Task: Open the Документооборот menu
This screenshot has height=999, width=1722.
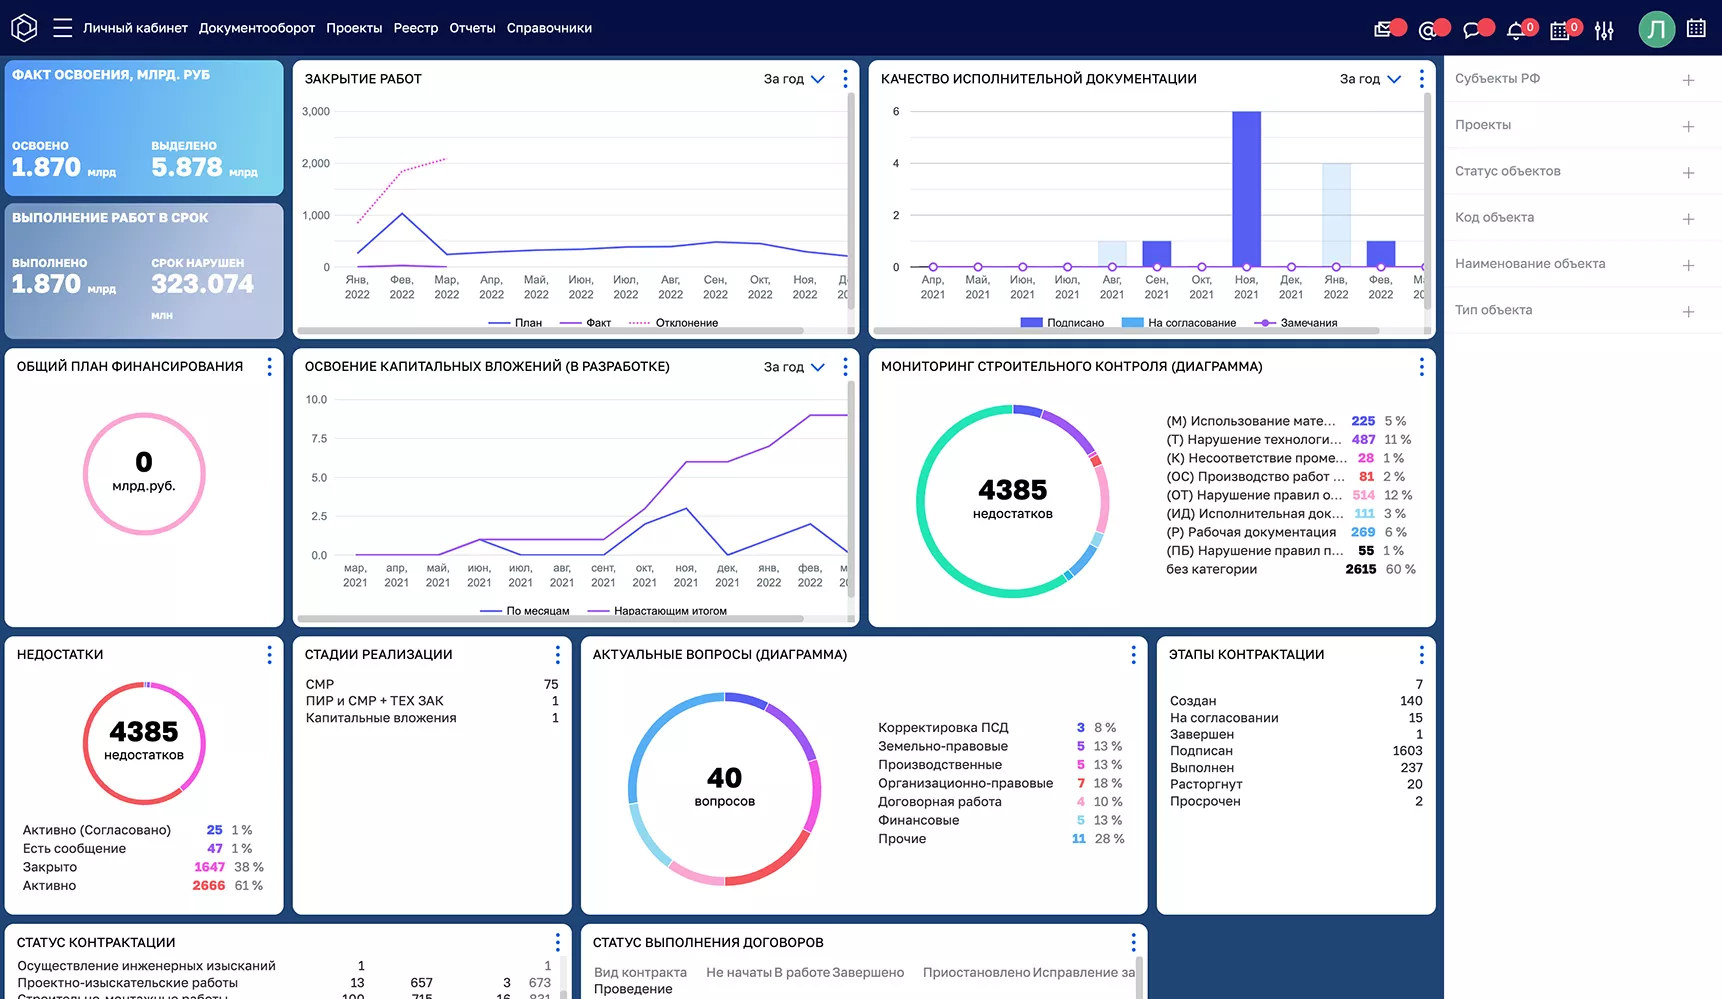Action: coord(256,28)
